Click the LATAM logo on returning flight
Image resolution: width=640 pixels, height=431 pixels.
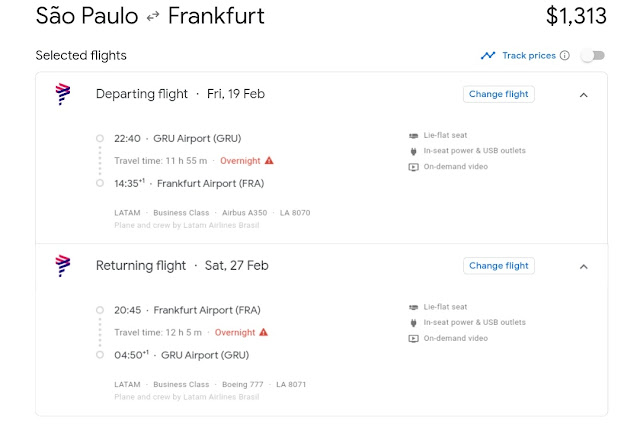pyautogui.click(x=63, y=265)
